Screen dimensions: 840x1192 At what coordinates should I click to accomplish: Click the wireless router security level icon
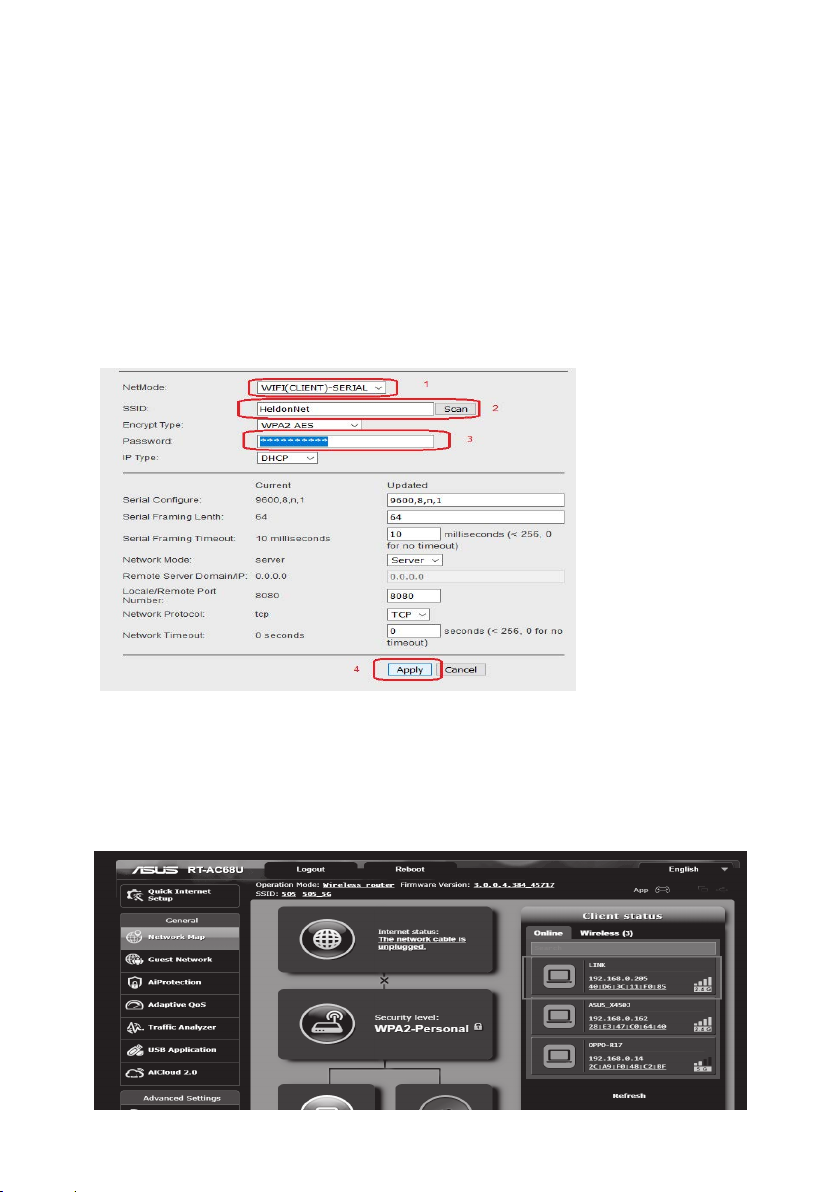click(x=327, y=1023)
